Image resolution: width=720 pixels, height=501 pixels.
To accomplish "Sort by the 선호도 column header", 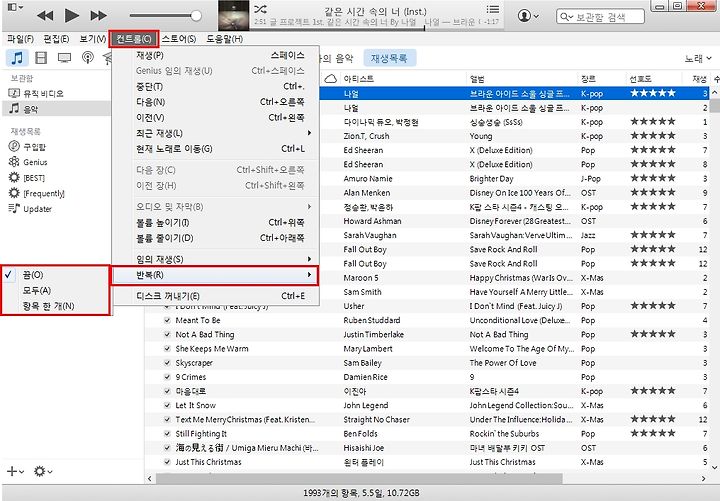I will [x=654, y=79].
